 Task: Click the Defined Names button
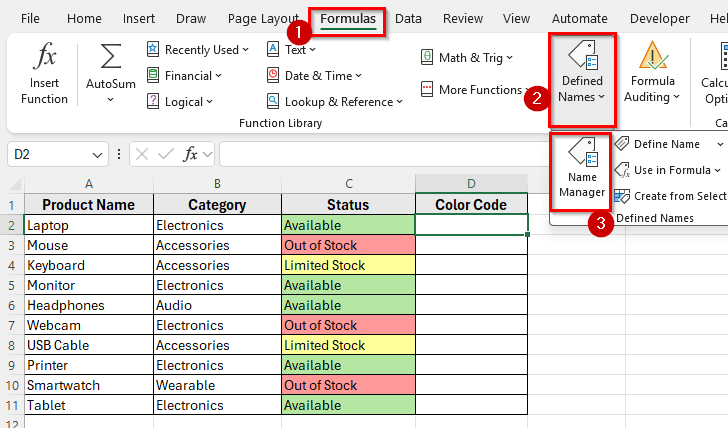582,80
